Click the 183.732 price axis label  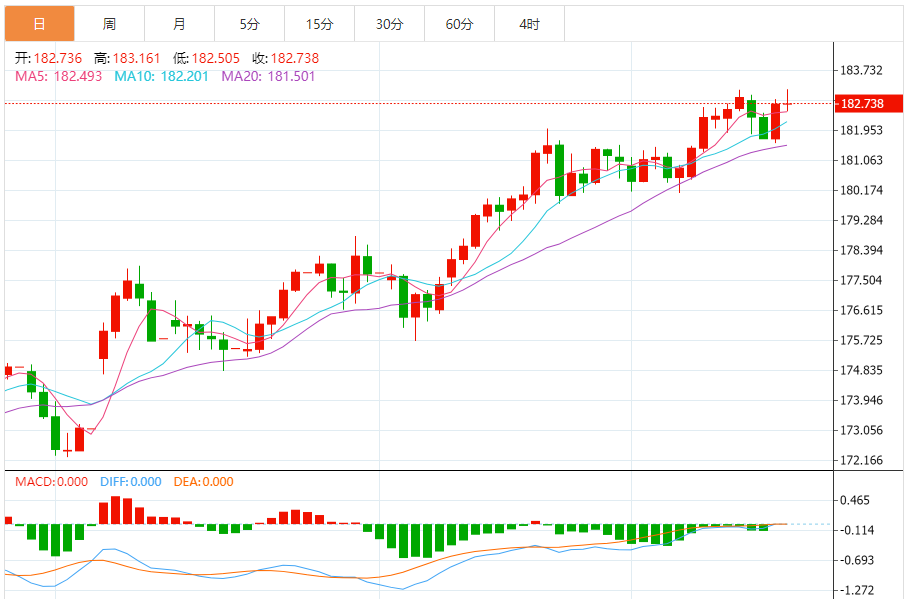861,70
